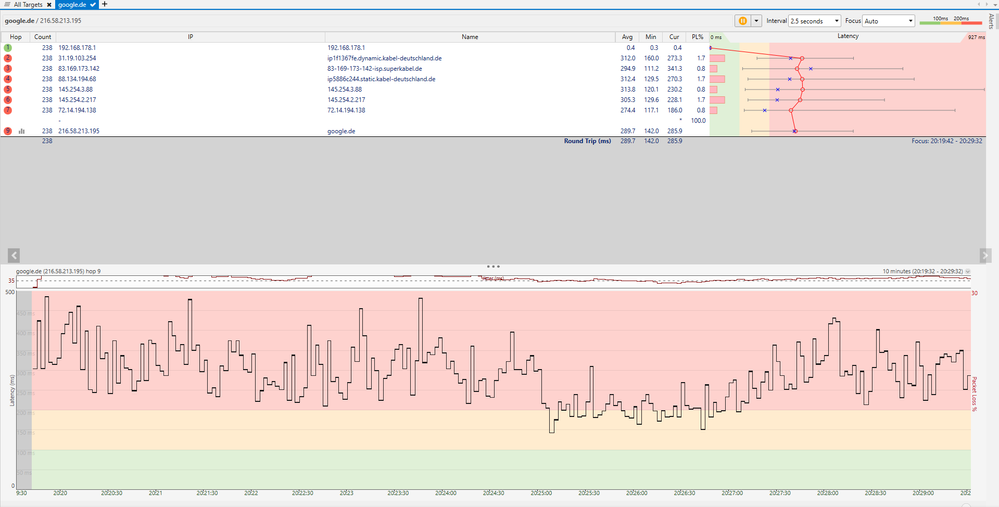The width and height of the screenshot is (999, 507).
Task: Select hop 5 red status icon
Action: 8,90
